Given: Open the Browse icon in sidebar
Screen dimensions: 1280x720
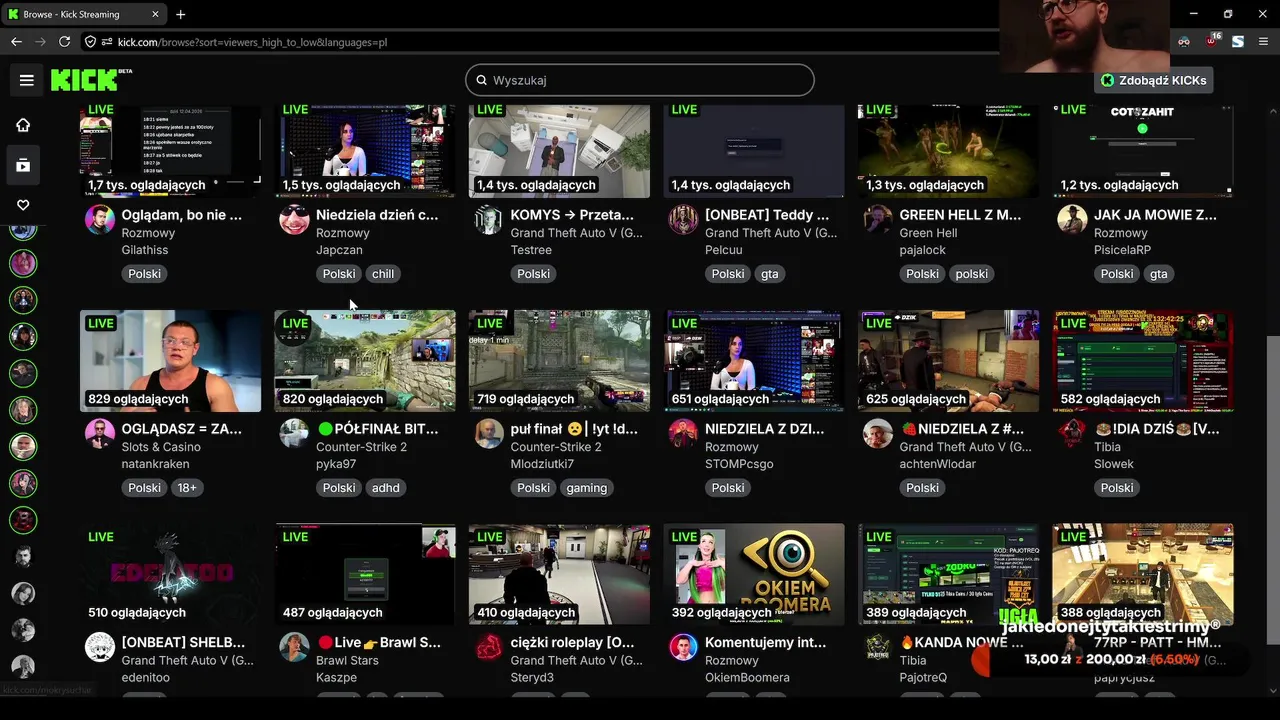Looking at the screenshot, I should (x=23, y=165).
